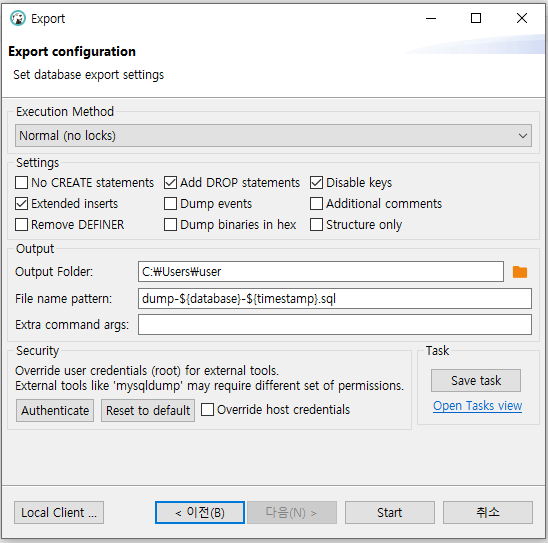Image resolution: width=548 pixels, height=543 pixels.
Task: Click the Output Folder path field
Action: (321, 272)
